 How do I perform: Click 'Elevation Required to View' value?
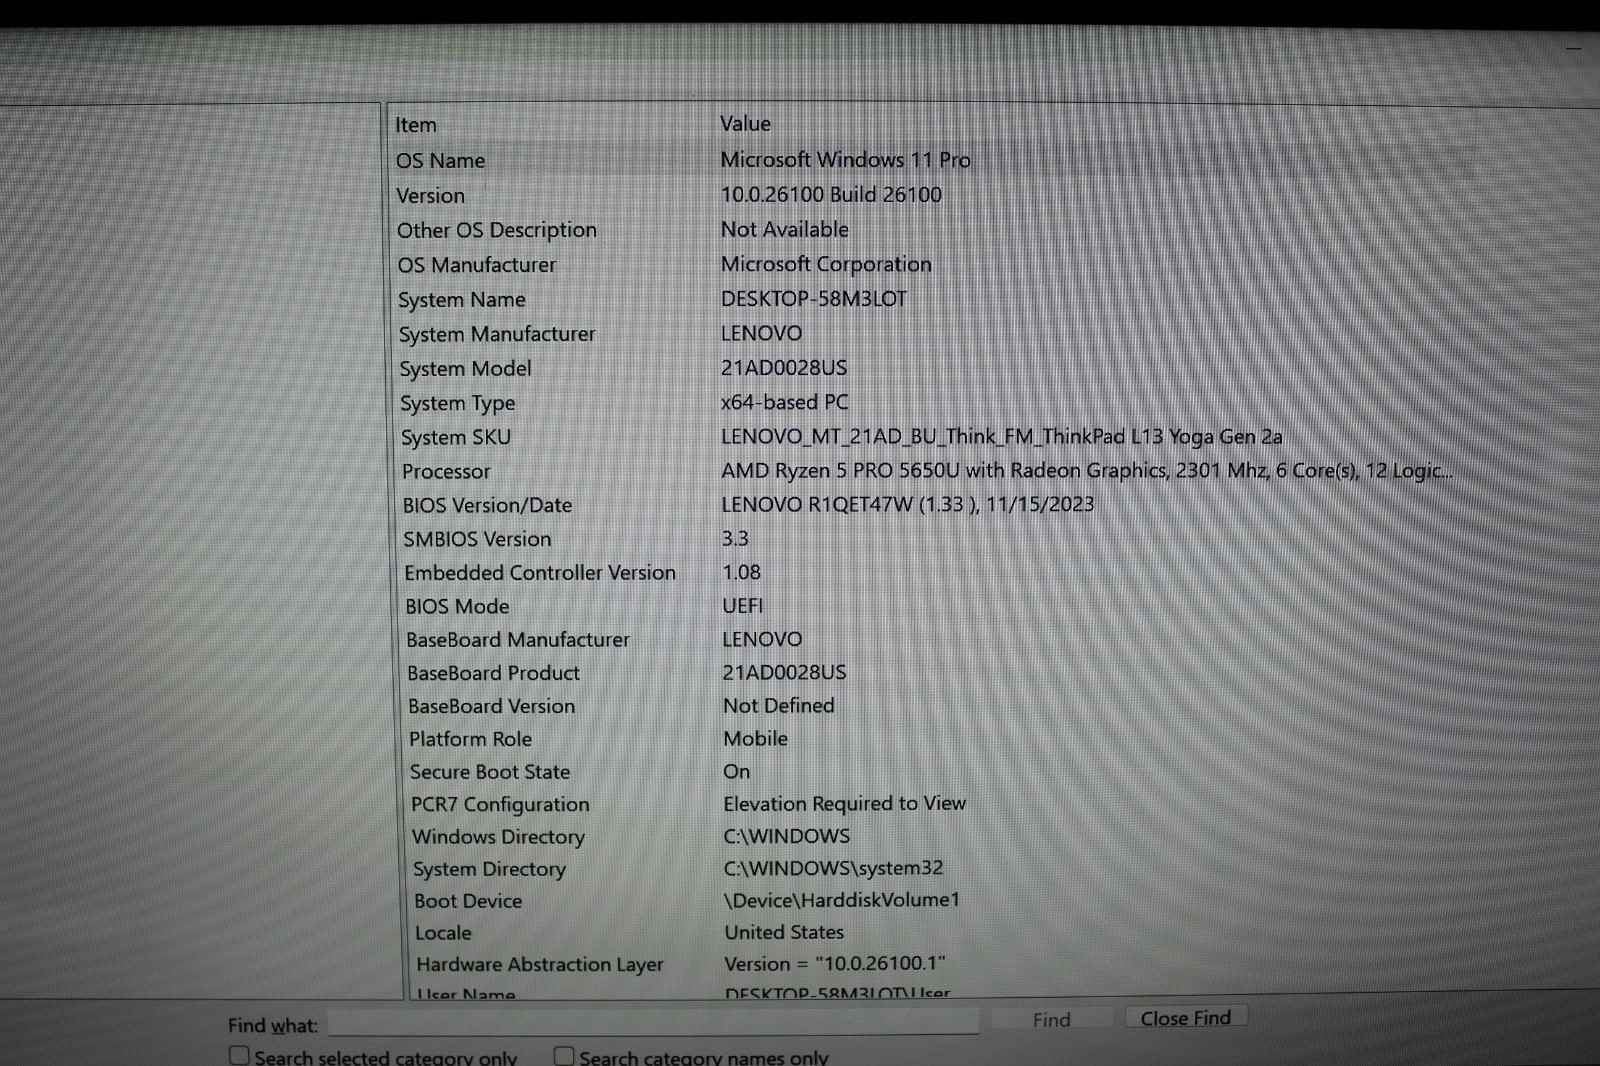[845, 804]
